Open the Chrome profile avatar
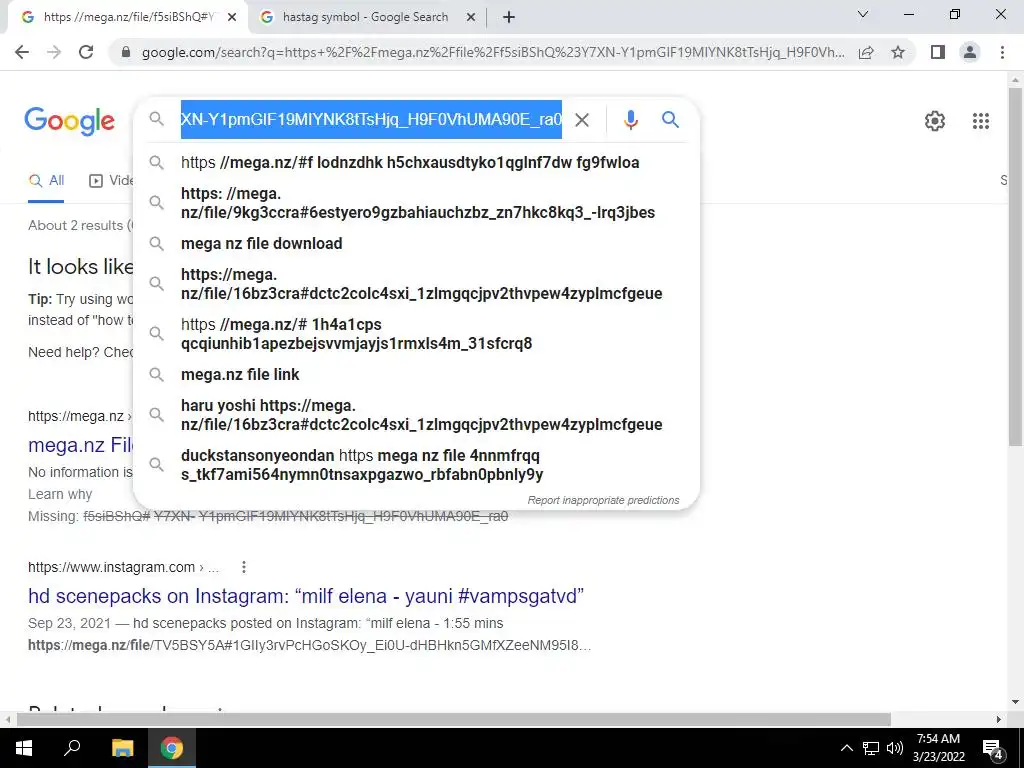This screenshot has width=1024, height=768. [x=970, y=52]
